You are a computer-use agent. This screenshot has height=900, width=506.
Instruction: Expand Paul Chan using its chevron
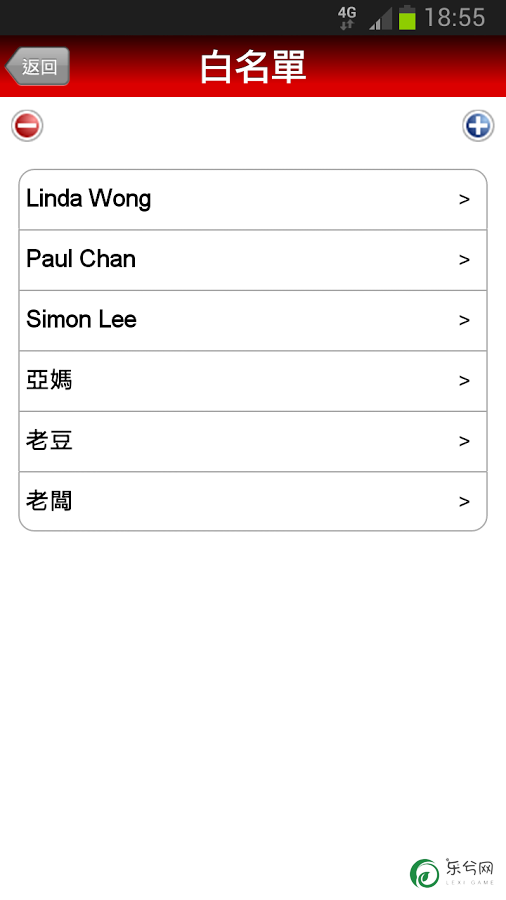click(464, 259)
